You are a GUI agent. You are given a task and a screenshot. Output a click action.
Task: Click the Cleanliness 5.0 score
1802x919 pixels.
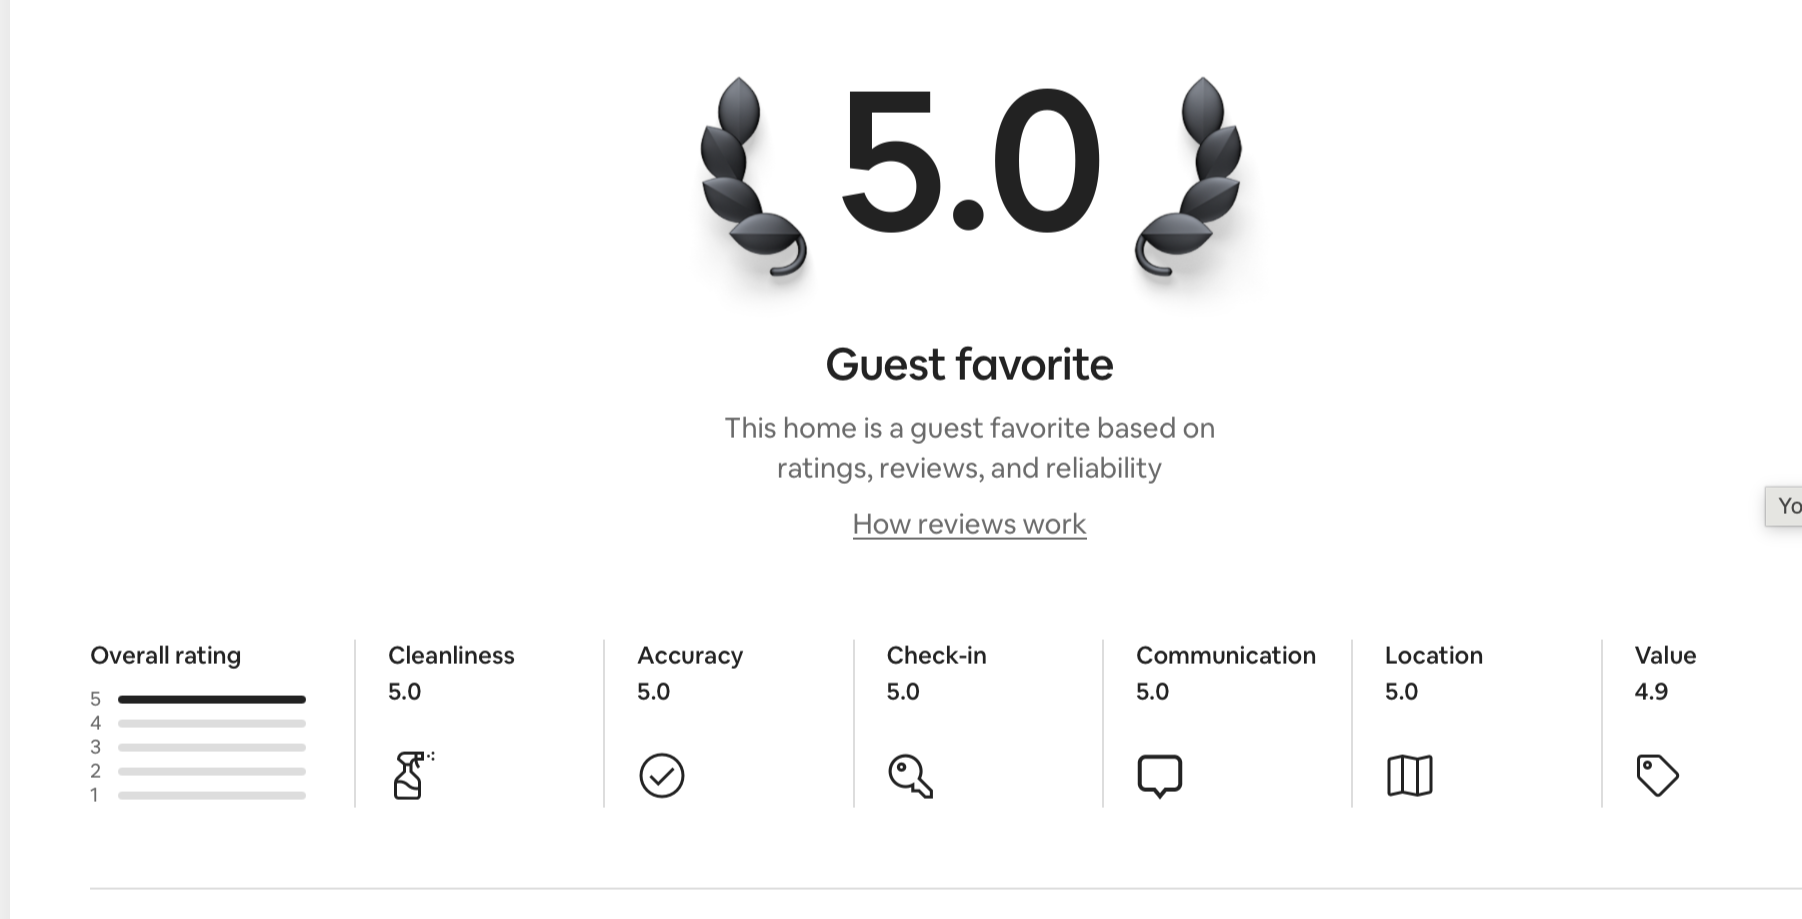coord(404,691)
